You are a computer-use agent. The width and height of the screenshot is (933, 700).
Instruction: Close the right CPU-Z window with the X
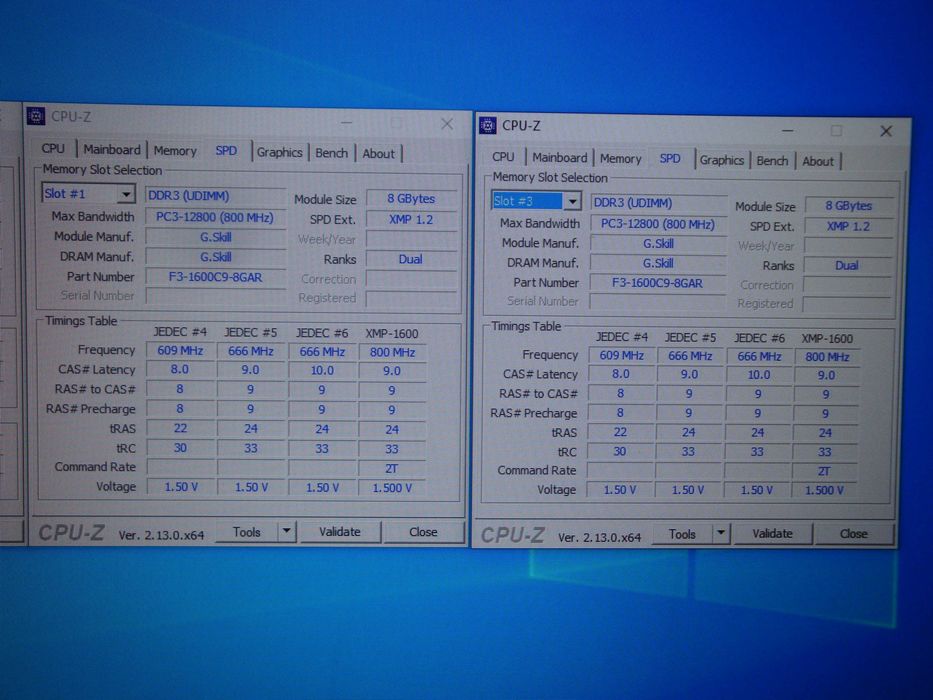(x=886, y=131)
